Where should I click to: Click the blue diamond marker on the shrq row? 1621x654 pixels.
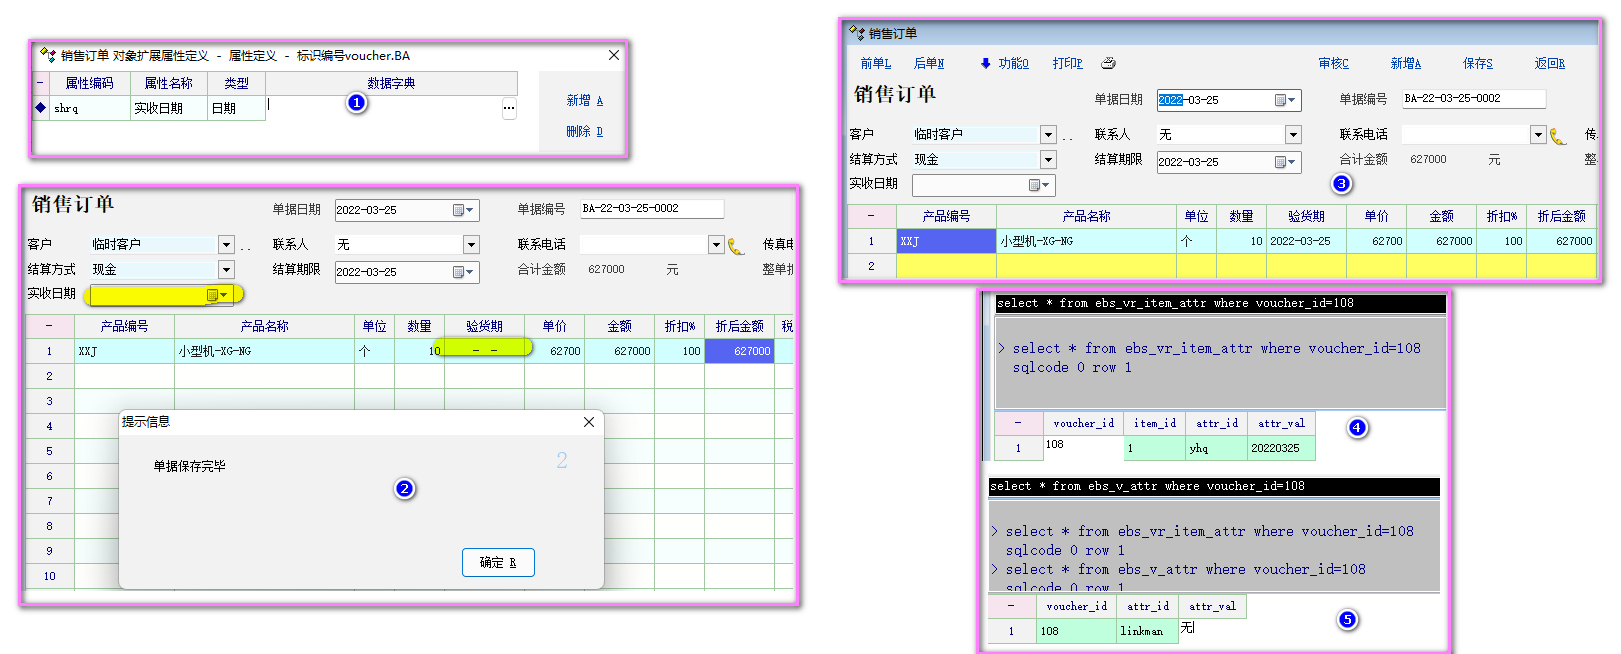pos(40,108)
